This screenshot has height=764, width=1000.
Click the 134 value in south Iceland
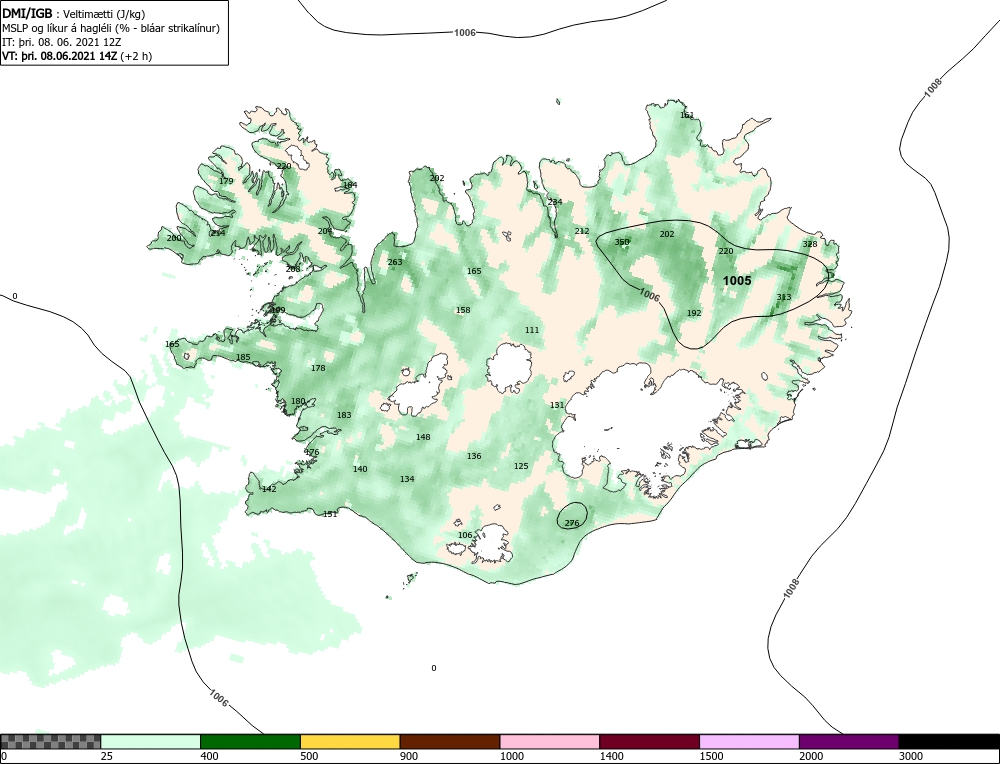tap(407, 479)
